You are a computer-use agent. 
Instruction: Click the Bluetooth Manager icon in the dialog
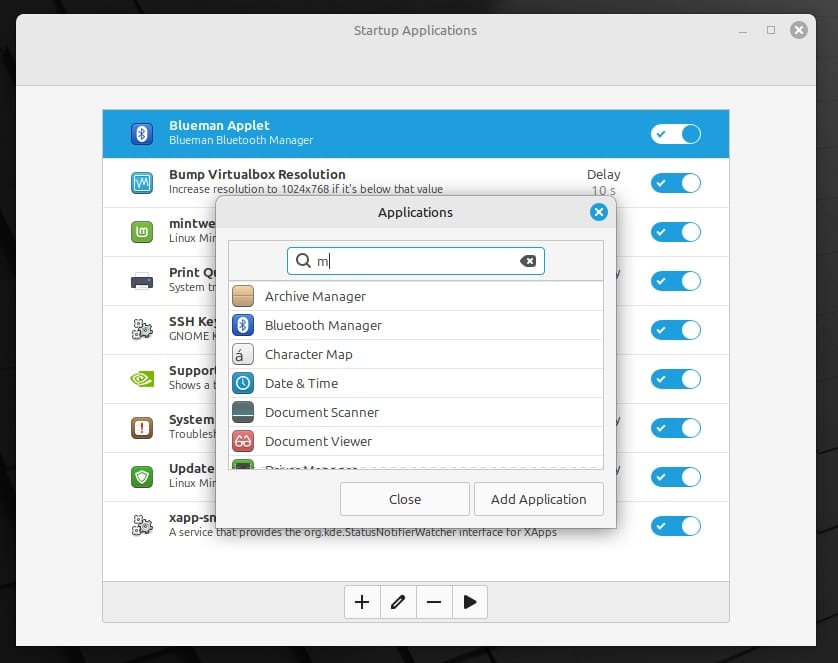tap(243, 324)
